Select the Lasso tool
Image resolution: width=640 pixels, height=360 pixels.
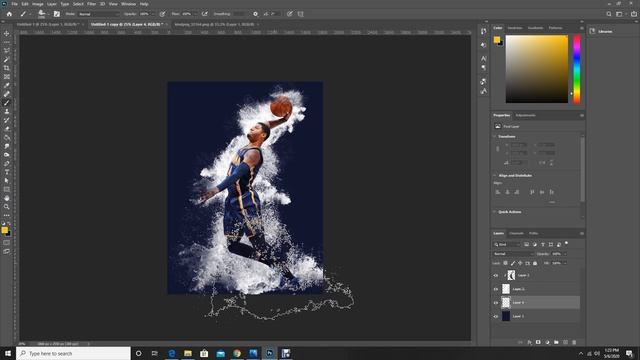[7, 51]
